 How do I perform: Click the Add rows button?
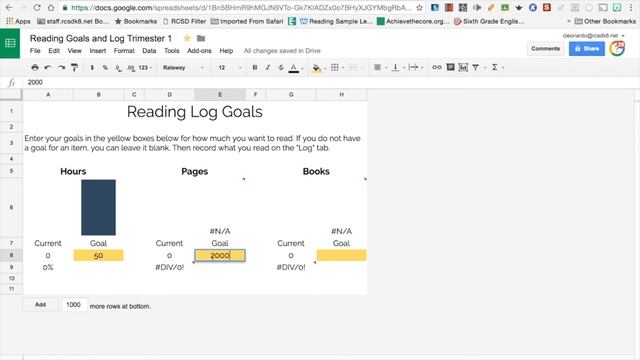(40, 304)
